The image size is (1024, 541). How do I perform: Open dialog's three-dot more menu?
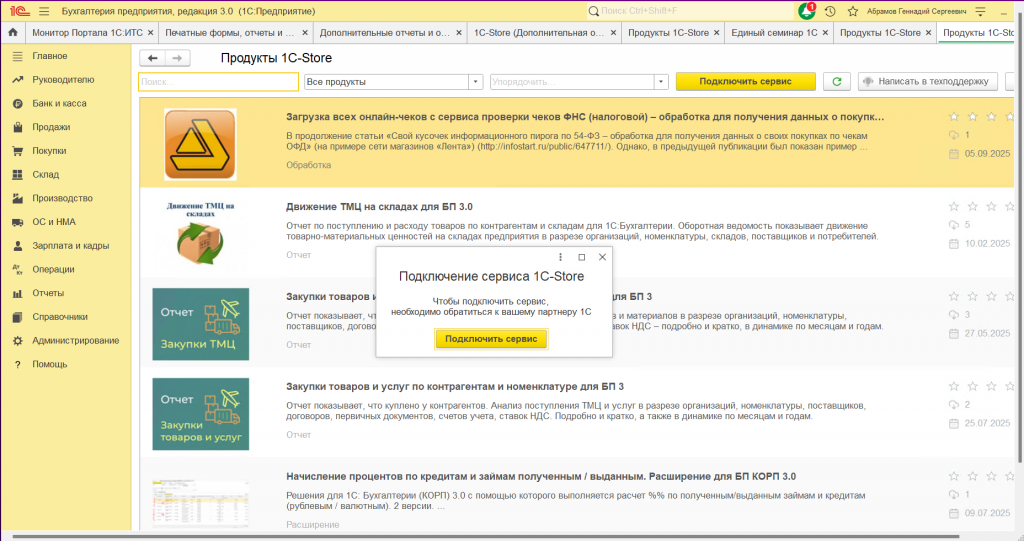coord(560,257)
